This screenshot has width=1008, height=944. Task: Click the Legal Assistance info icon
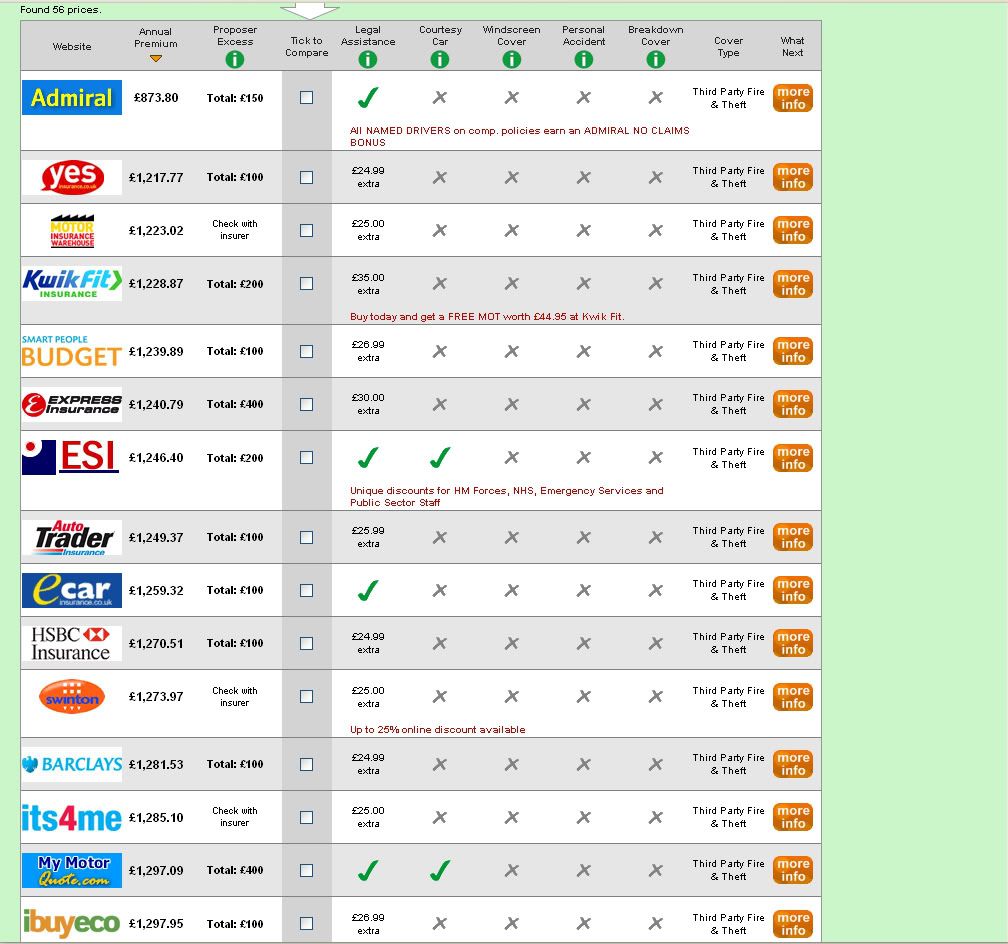tap(367, 60)
